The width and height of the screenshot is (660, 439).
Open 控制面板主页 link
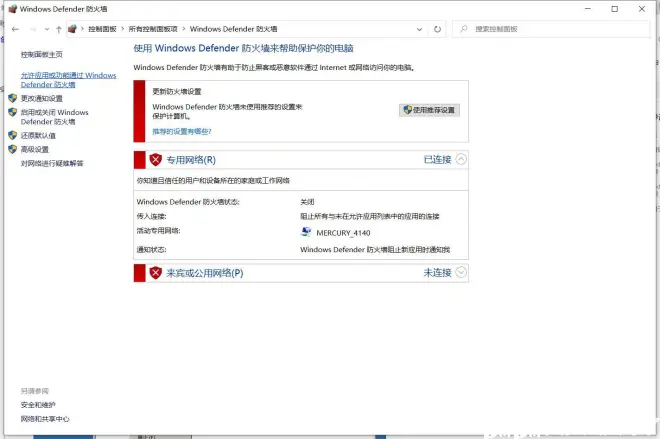tap(42, 54)
